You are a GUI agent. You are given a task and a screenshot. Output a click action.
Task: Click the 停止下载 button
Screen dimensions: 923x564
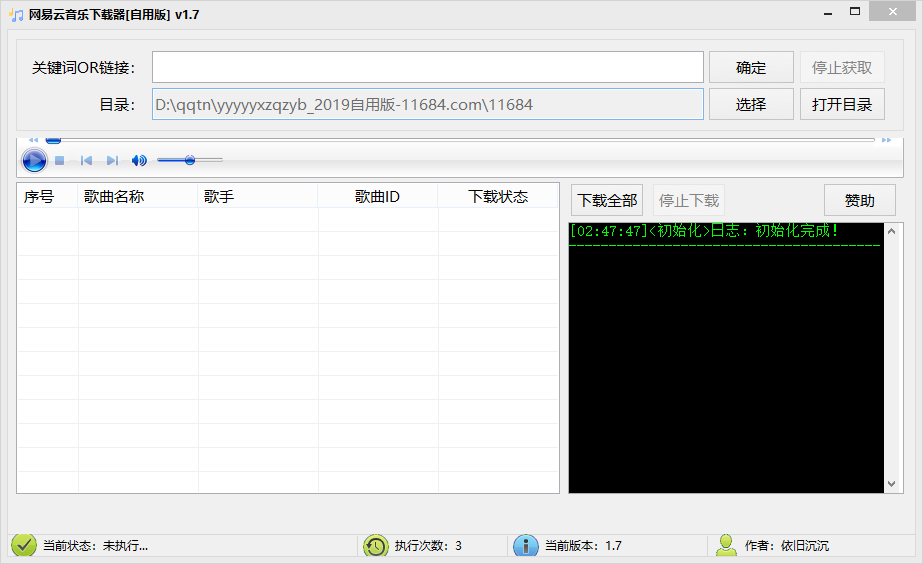[x=689, y=200]
